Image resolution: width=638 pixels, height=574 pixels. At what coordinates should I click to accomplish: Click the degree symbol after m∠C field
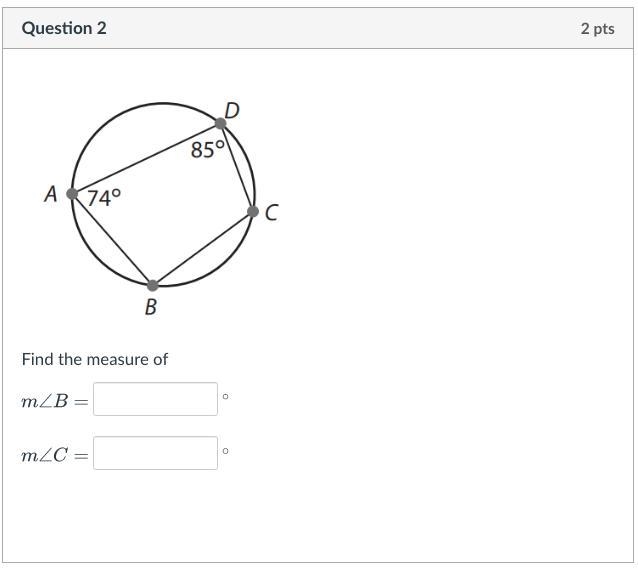(225, 451)
